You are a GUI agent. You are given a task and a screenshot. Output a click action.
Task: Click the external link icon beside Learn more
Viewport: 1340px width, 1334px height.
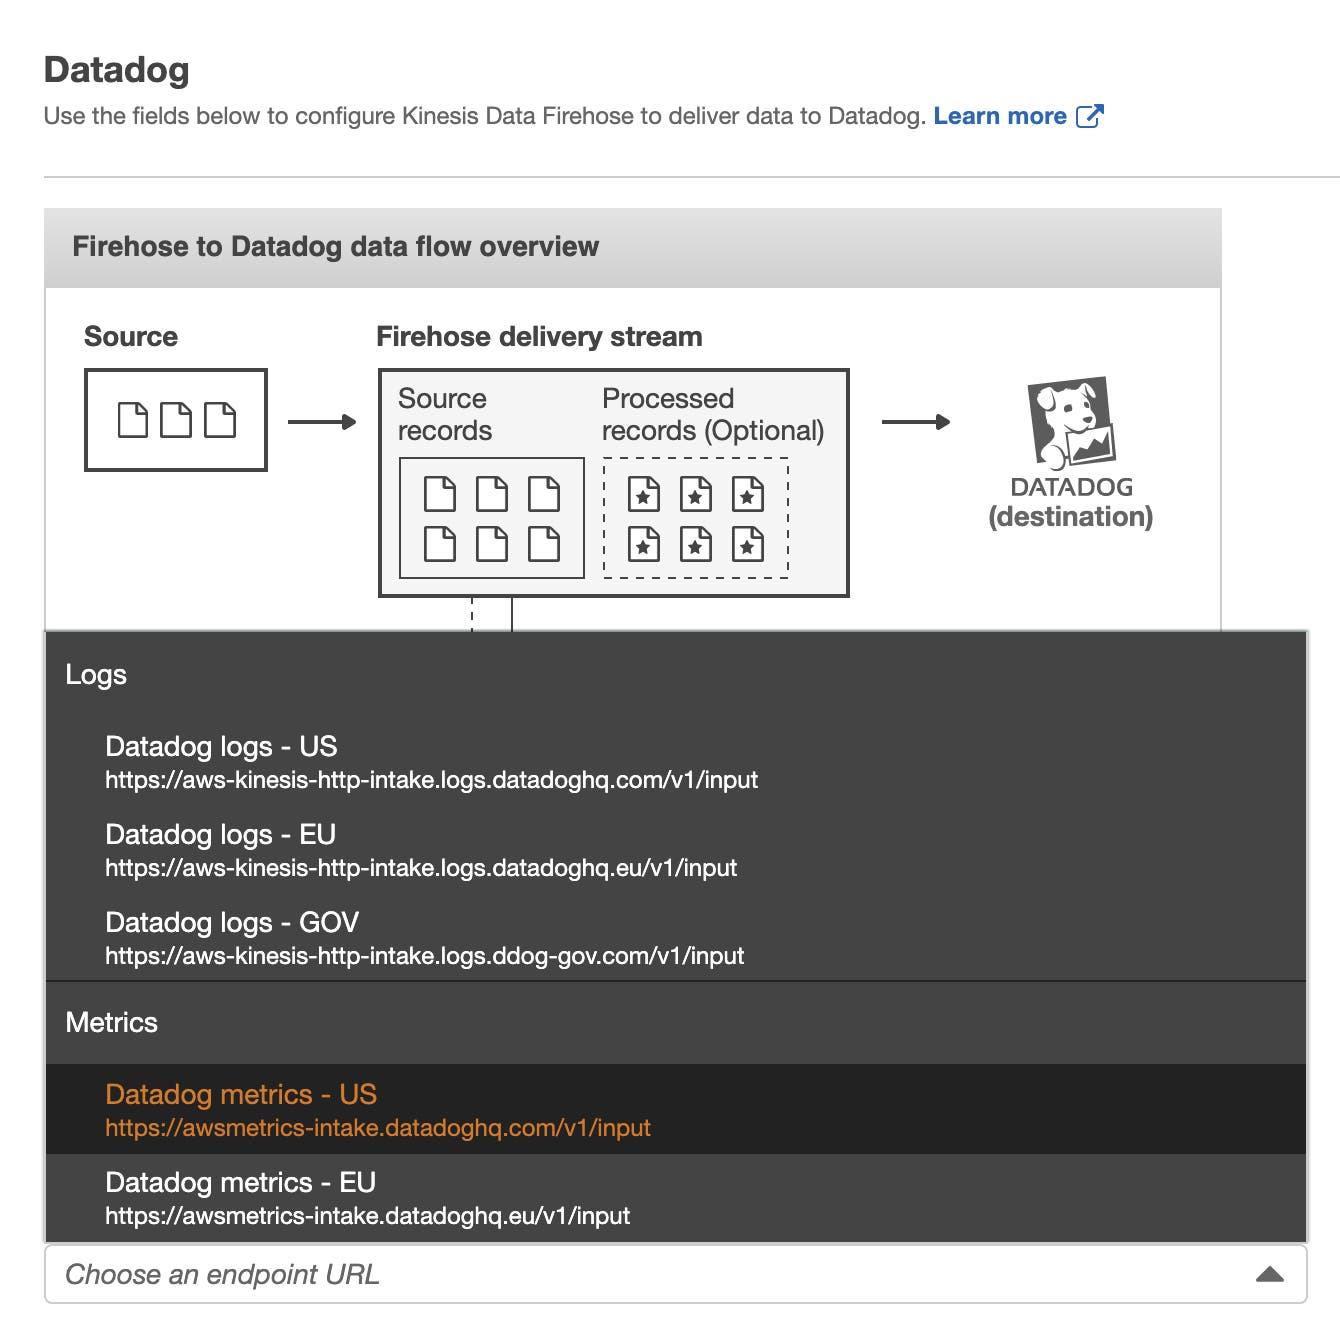pyautogui.click(x=1090, y=115)
